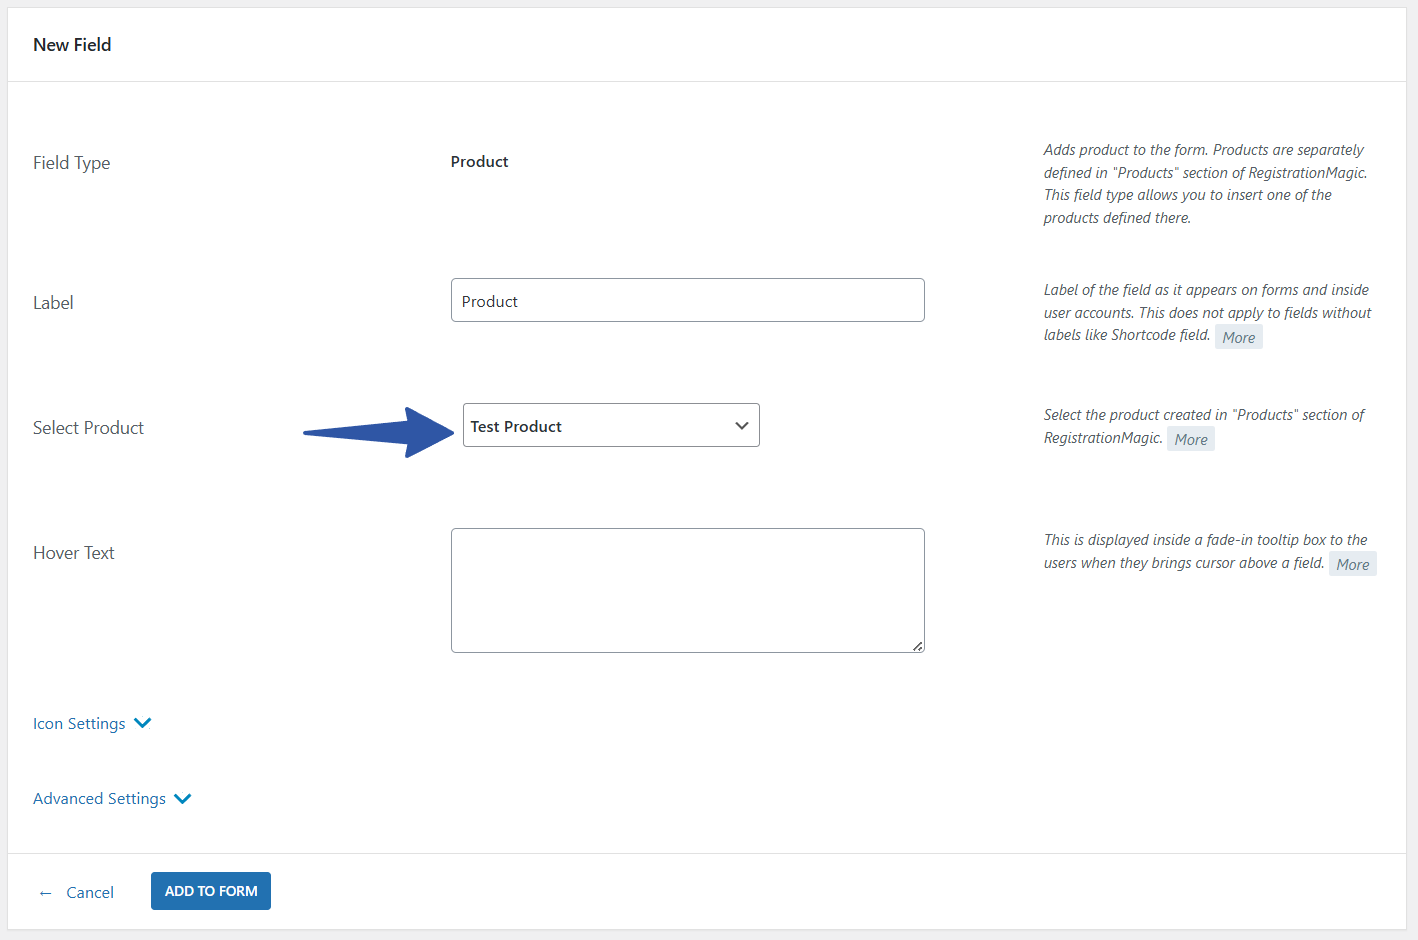1418x940 pixels.
Task: Click the down caret in Test Product dropdown
Action: 741,426
